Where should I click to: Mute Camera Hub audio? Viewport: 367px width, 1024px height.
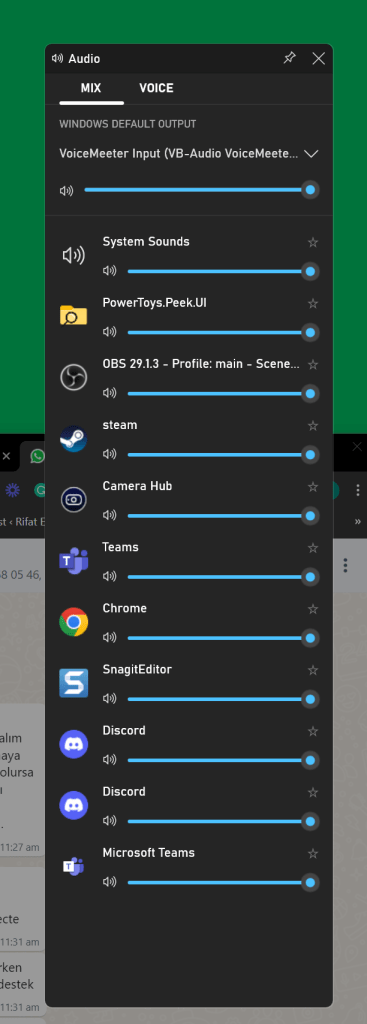point(109,516)
